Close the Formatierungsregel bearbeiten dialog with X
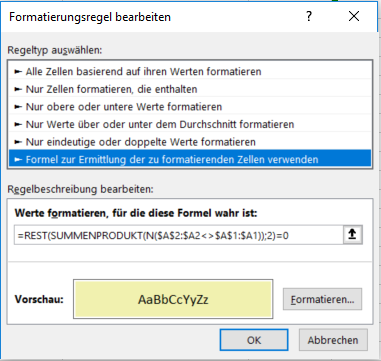 click(354, 16)
